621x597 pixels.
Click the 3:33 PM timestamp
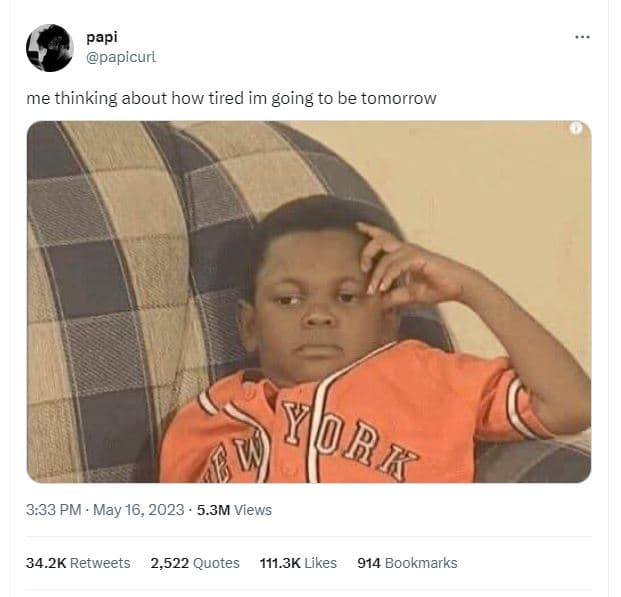(x=53, y=509)
